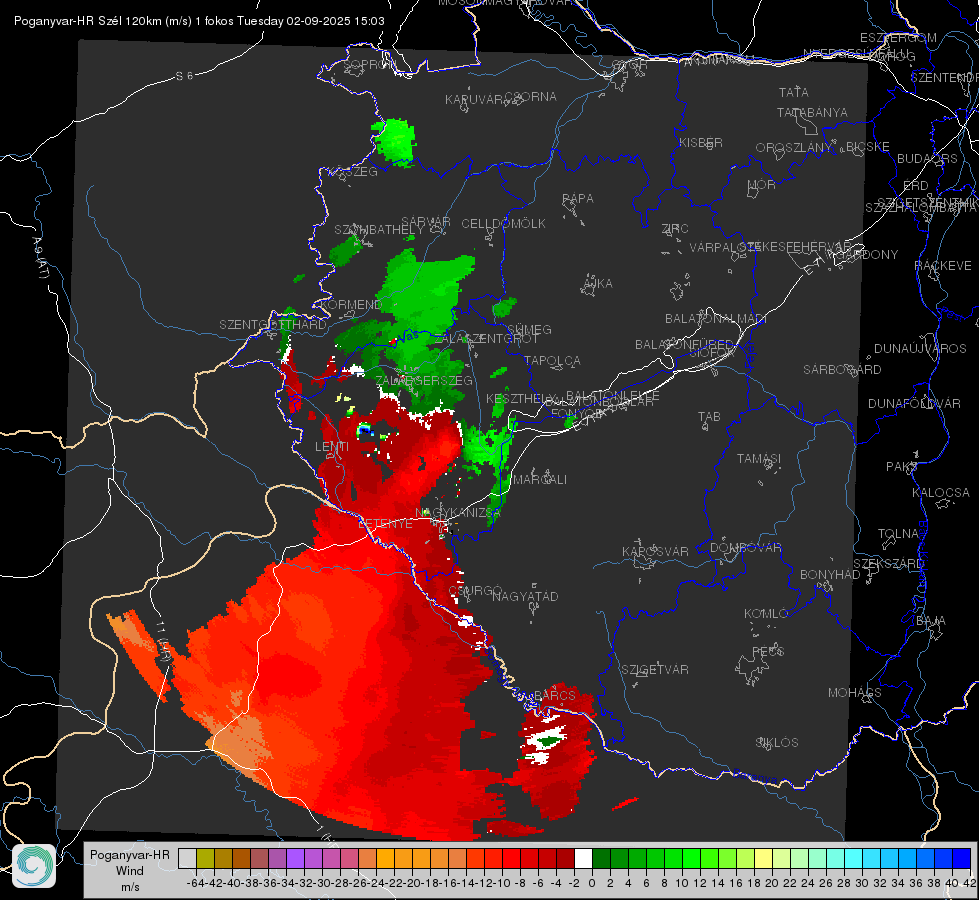Pick the gray first swatch of the legend

(187, 859)
